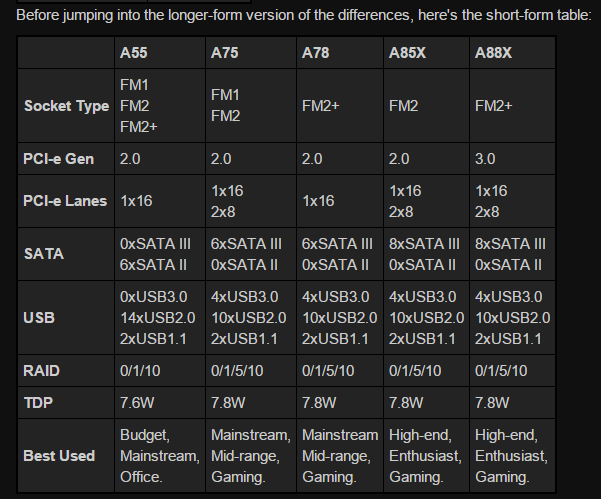
Task: Select Best Used cell reading Budget, Mainstream, Office
Action: click(160, 456)
